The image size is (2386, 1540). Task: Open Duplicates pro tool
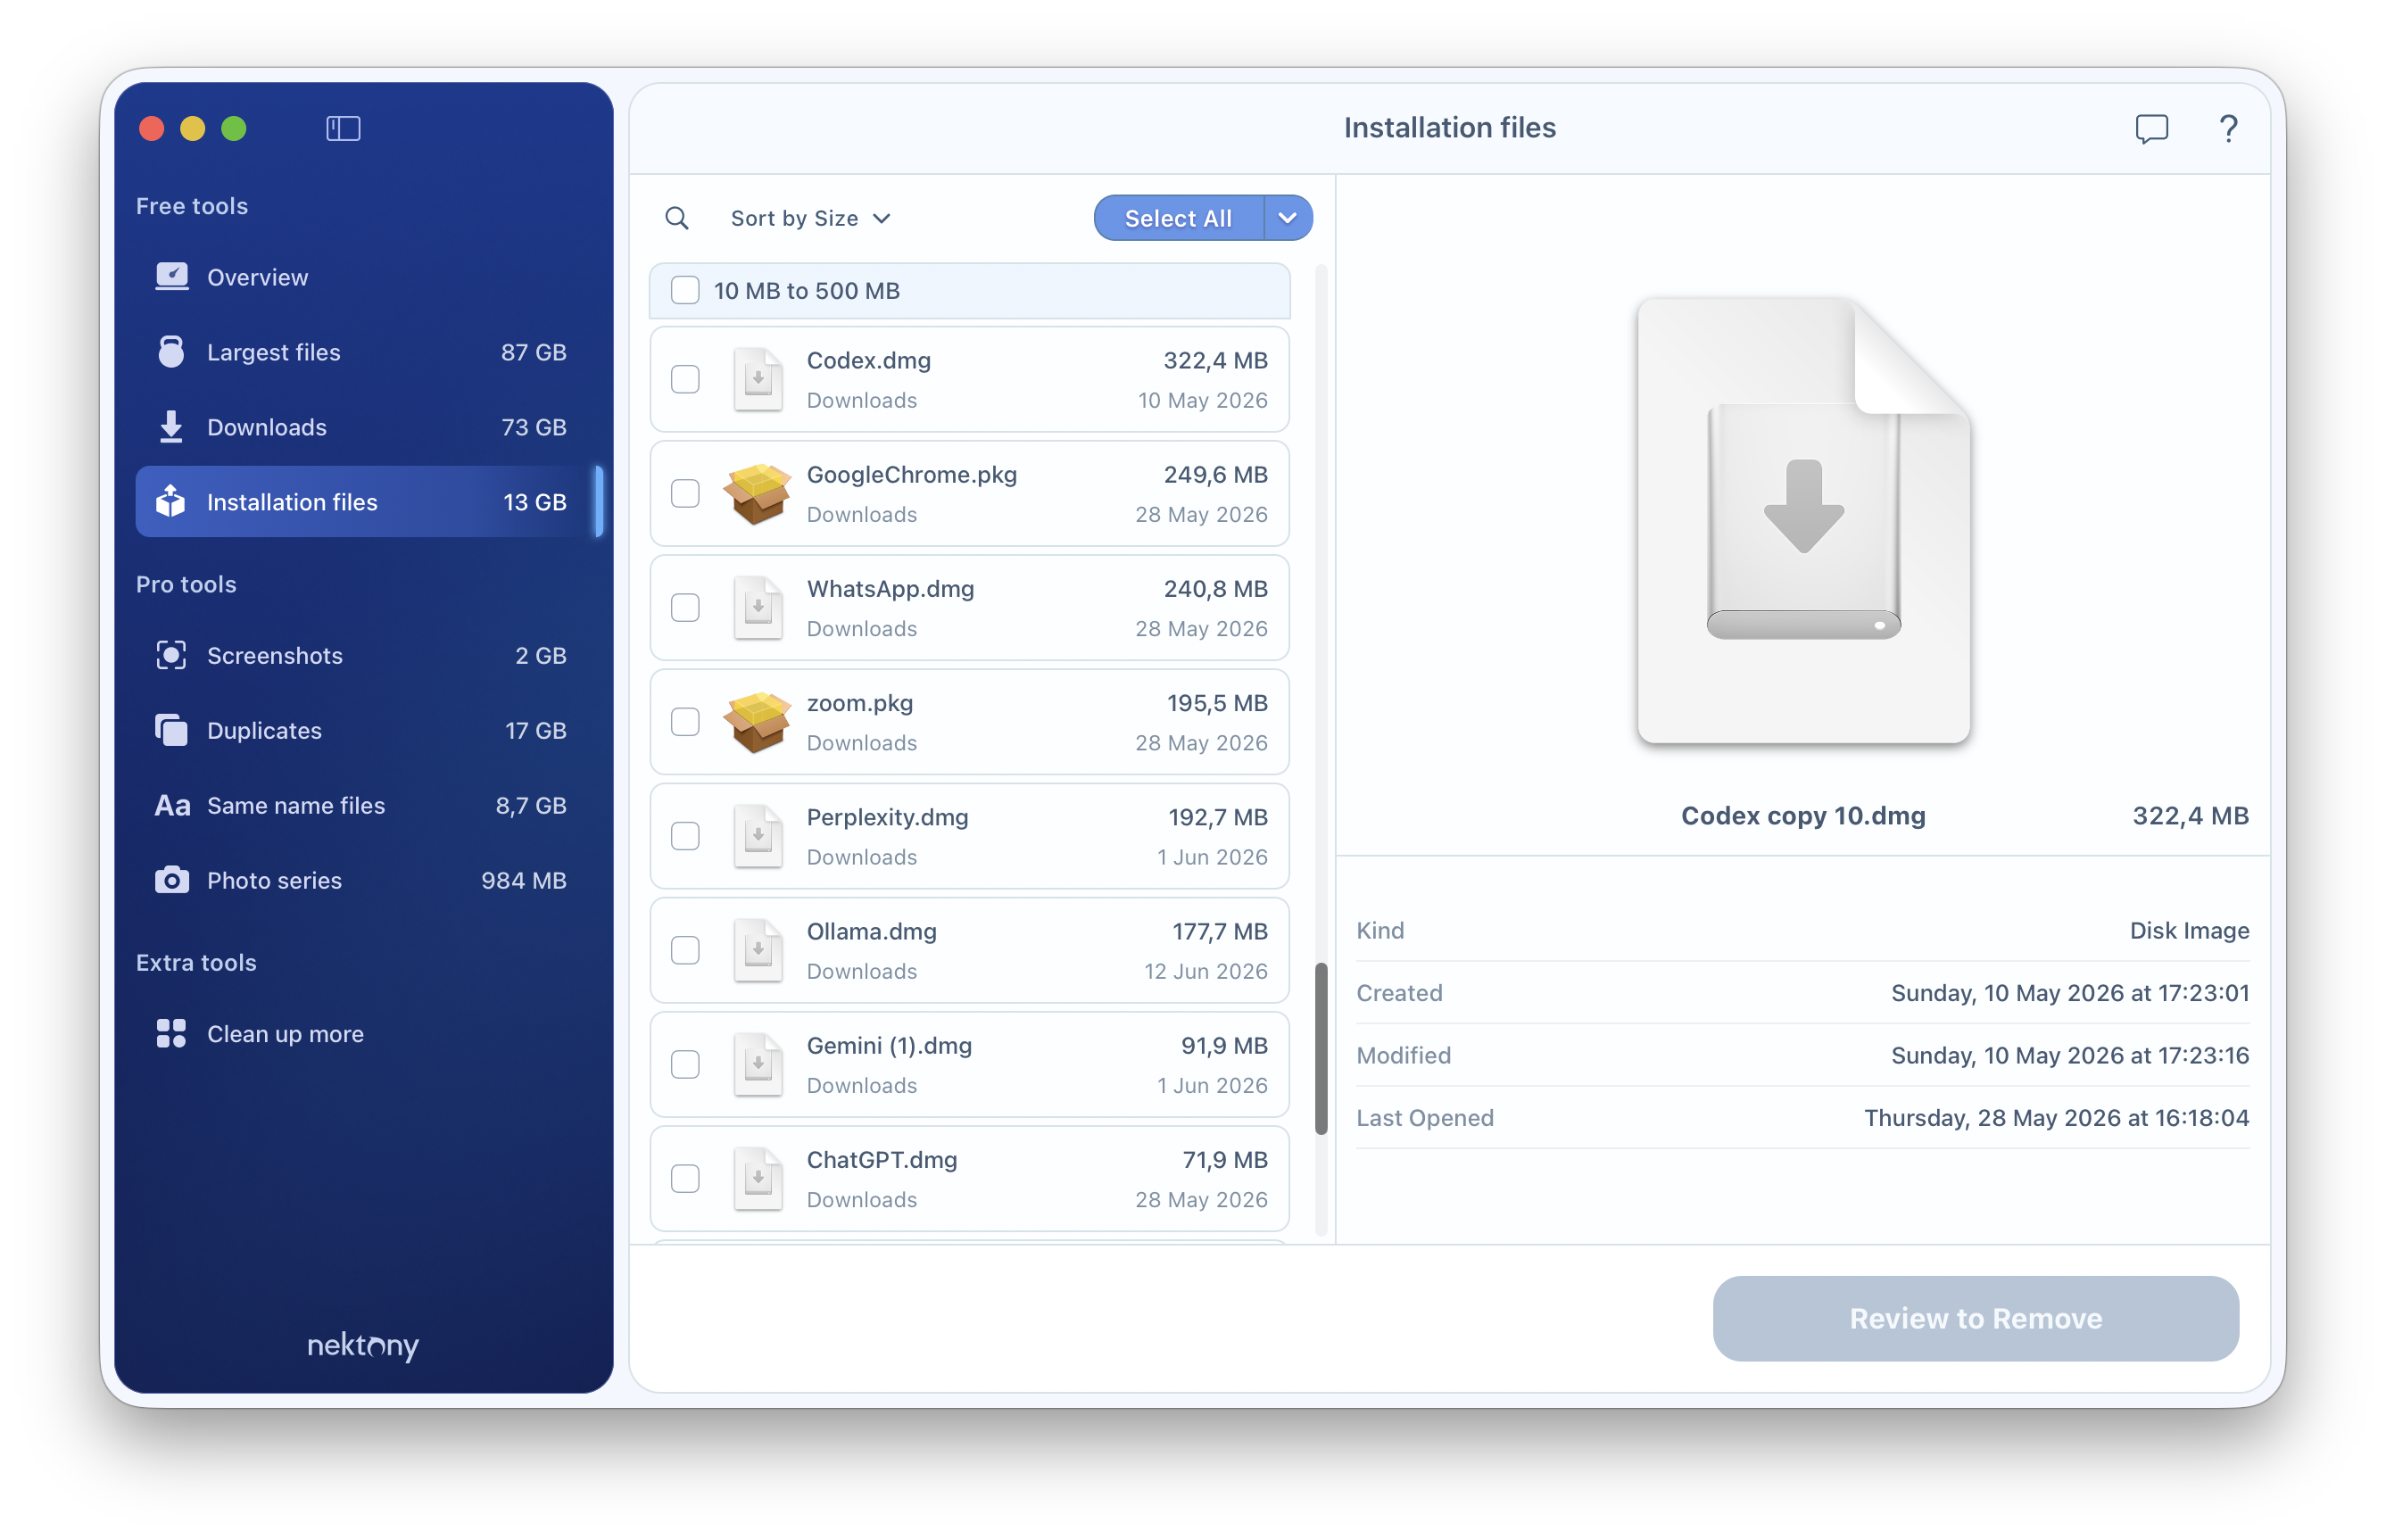366,730
